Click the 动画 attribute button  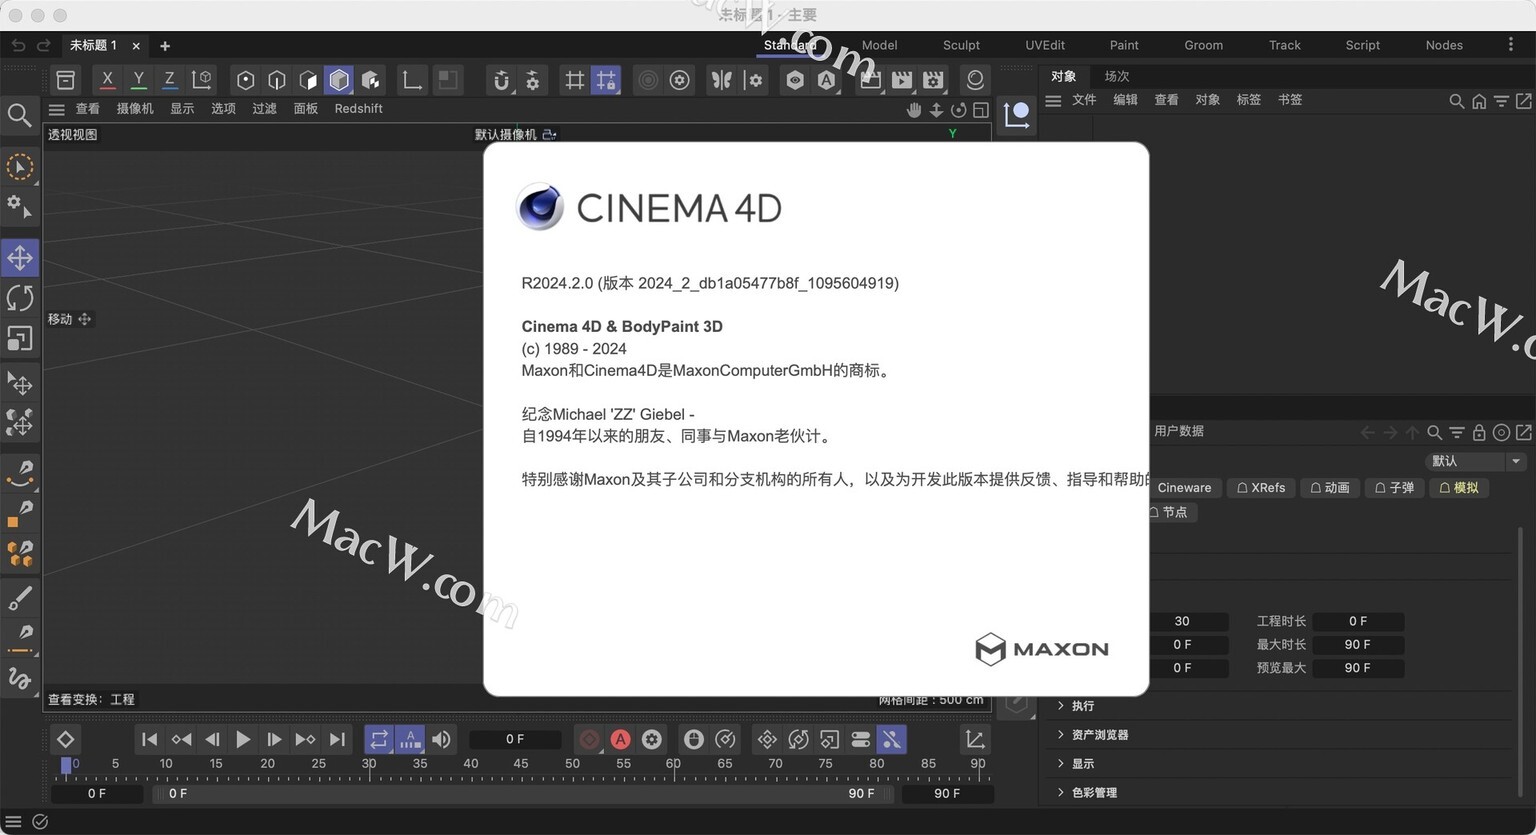click(1330, 488)
